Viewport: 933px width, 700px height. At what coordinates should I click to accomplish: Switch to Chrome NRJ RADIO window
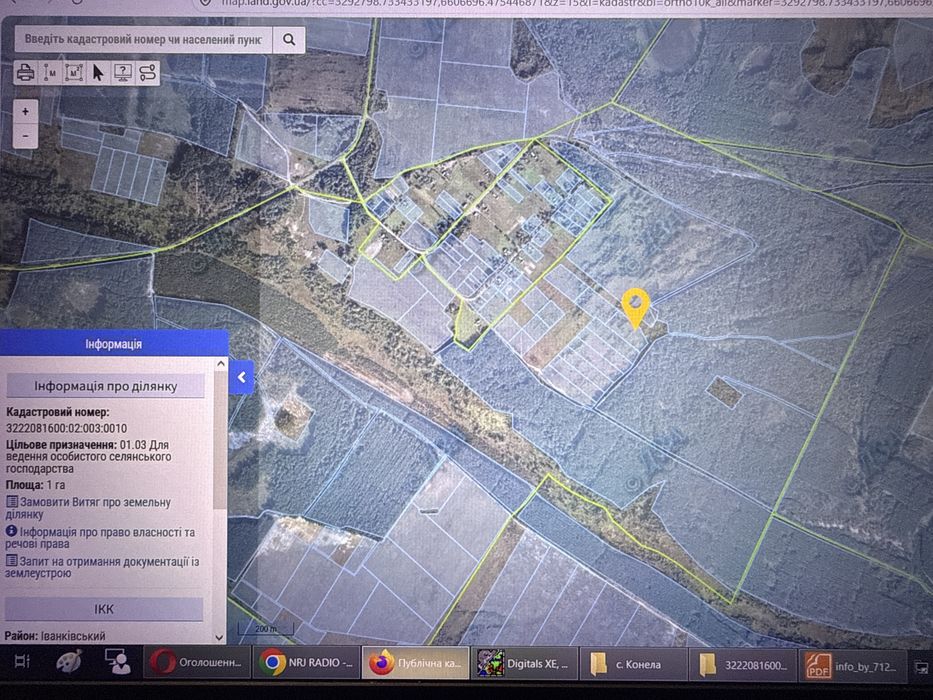306,662
